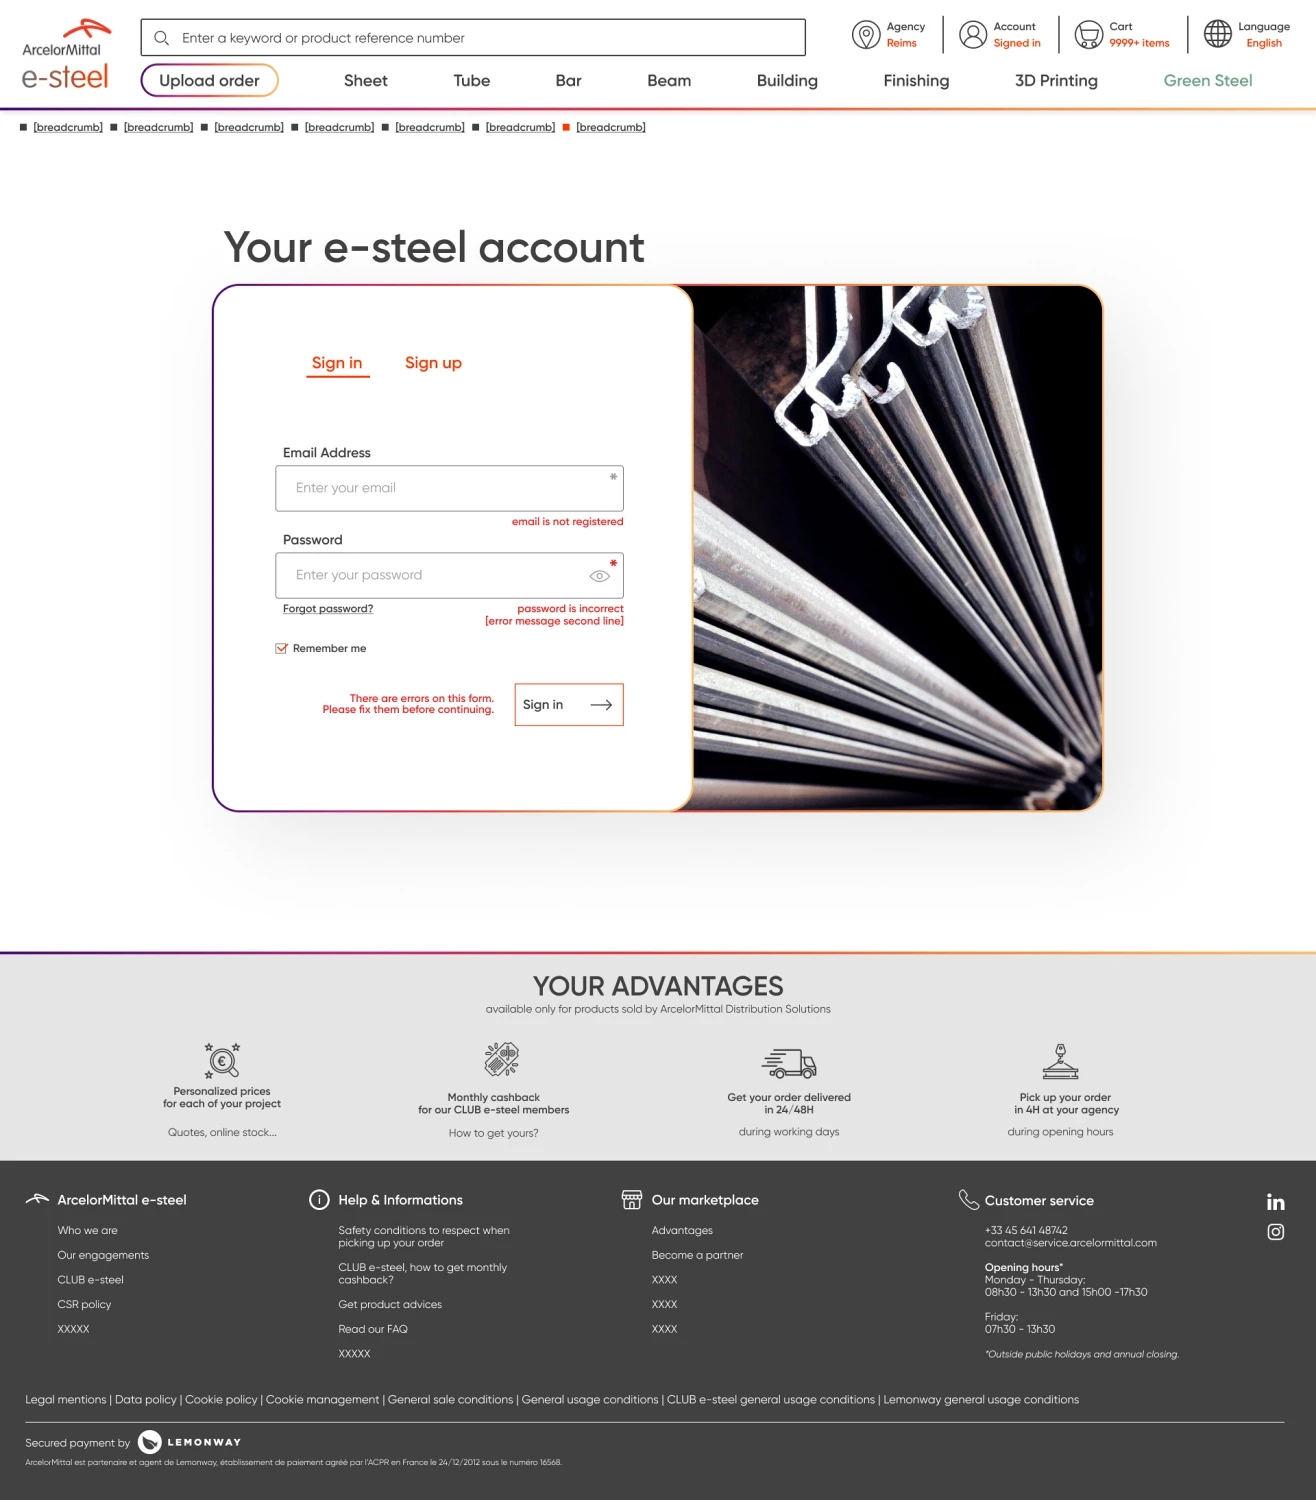This screenshot has height=1500, width=1316.
Task: Click the Lemonway logo
Action: (x=190, y=1442)
